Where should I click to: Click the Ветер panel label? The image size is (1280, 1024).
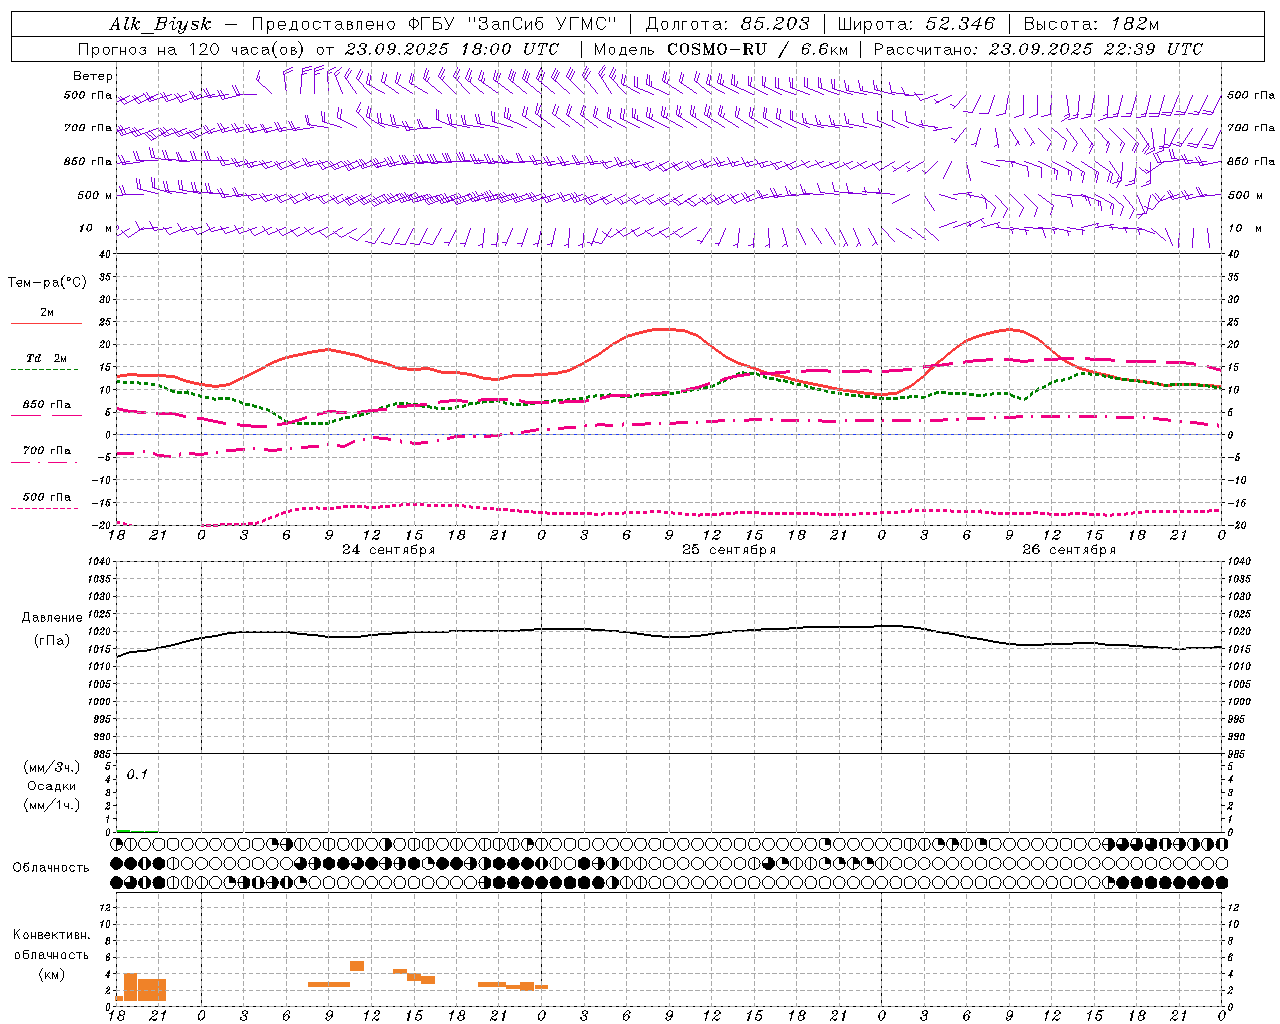point(93,76)
